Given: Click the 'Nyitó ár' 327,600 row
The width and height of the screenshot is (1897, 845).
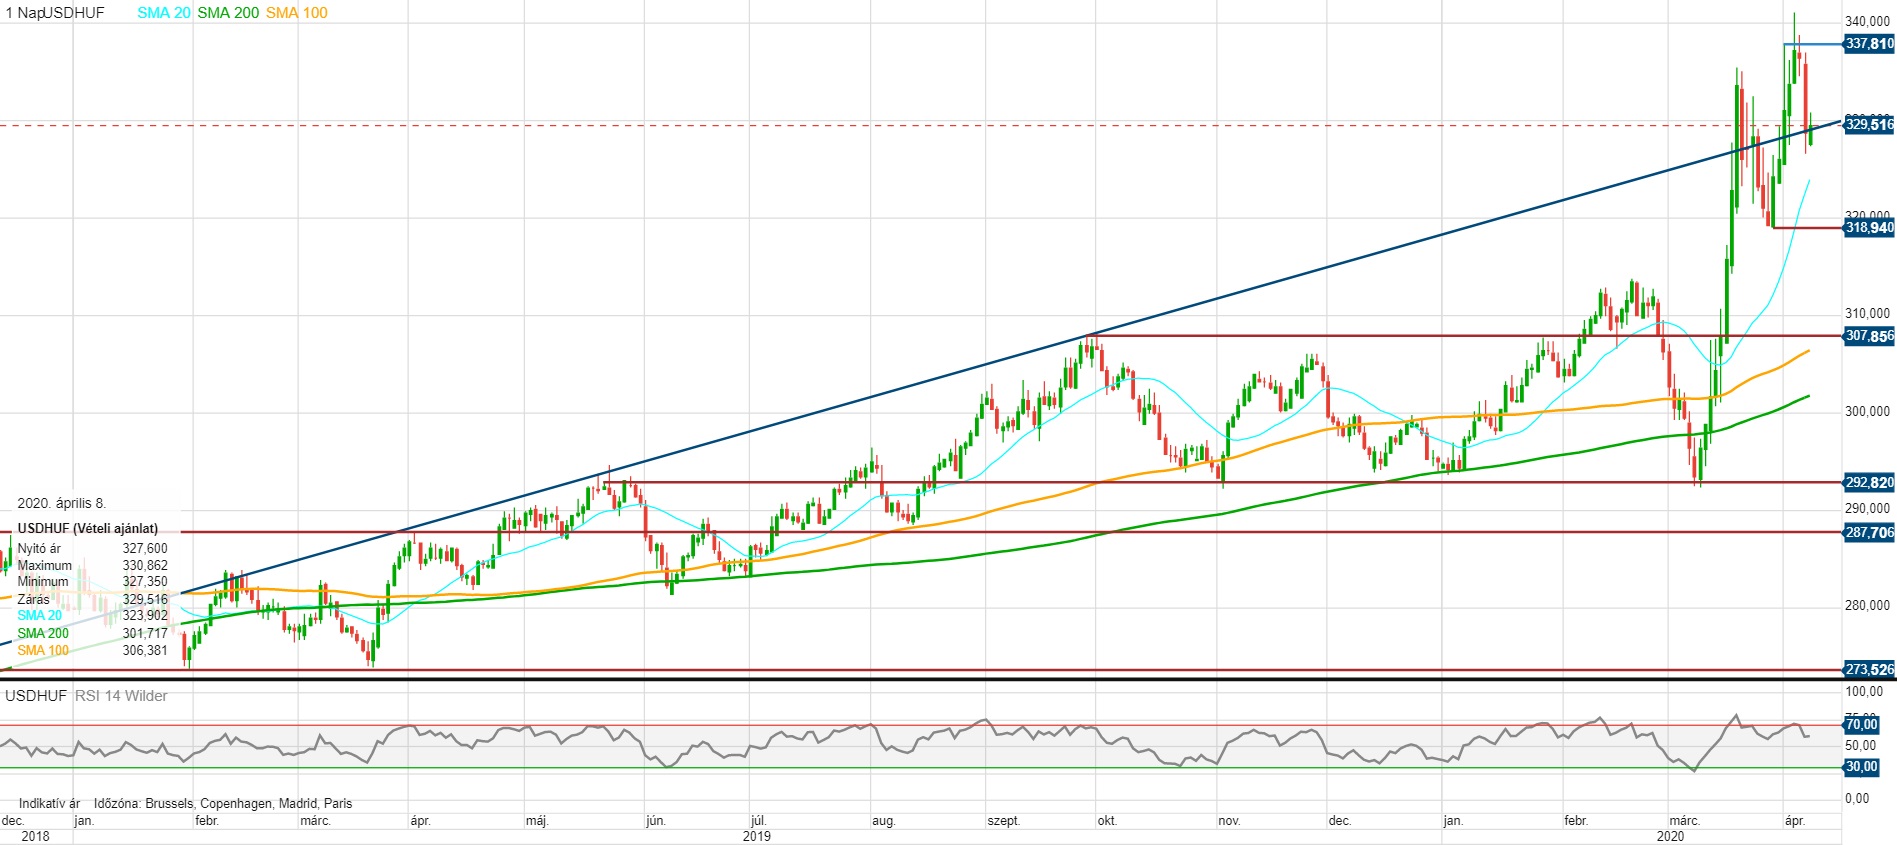Looking at the screenshot, I should pyautogui.click(x=92, y=549).
